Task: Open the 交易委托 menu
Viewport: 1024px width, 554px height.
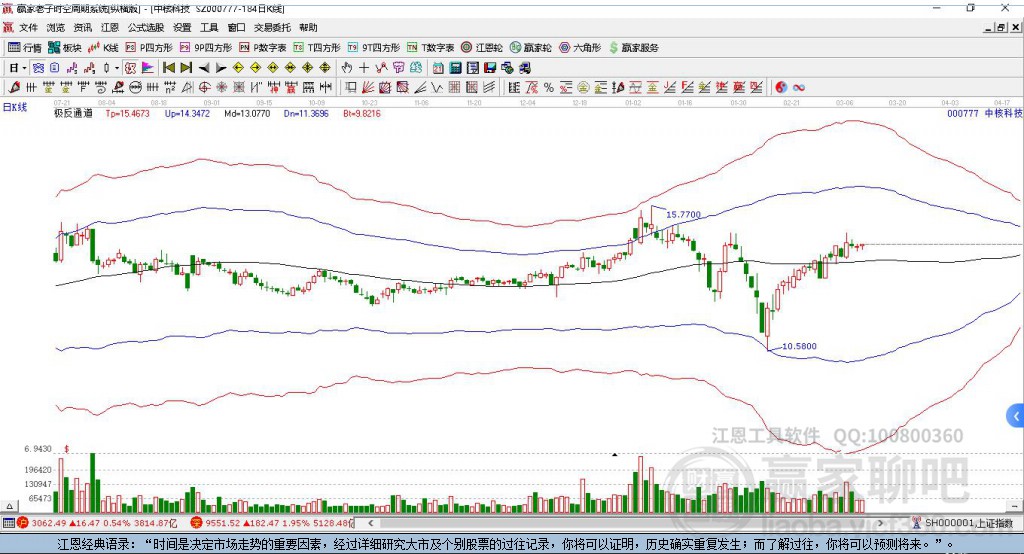Action: (272, 27)
